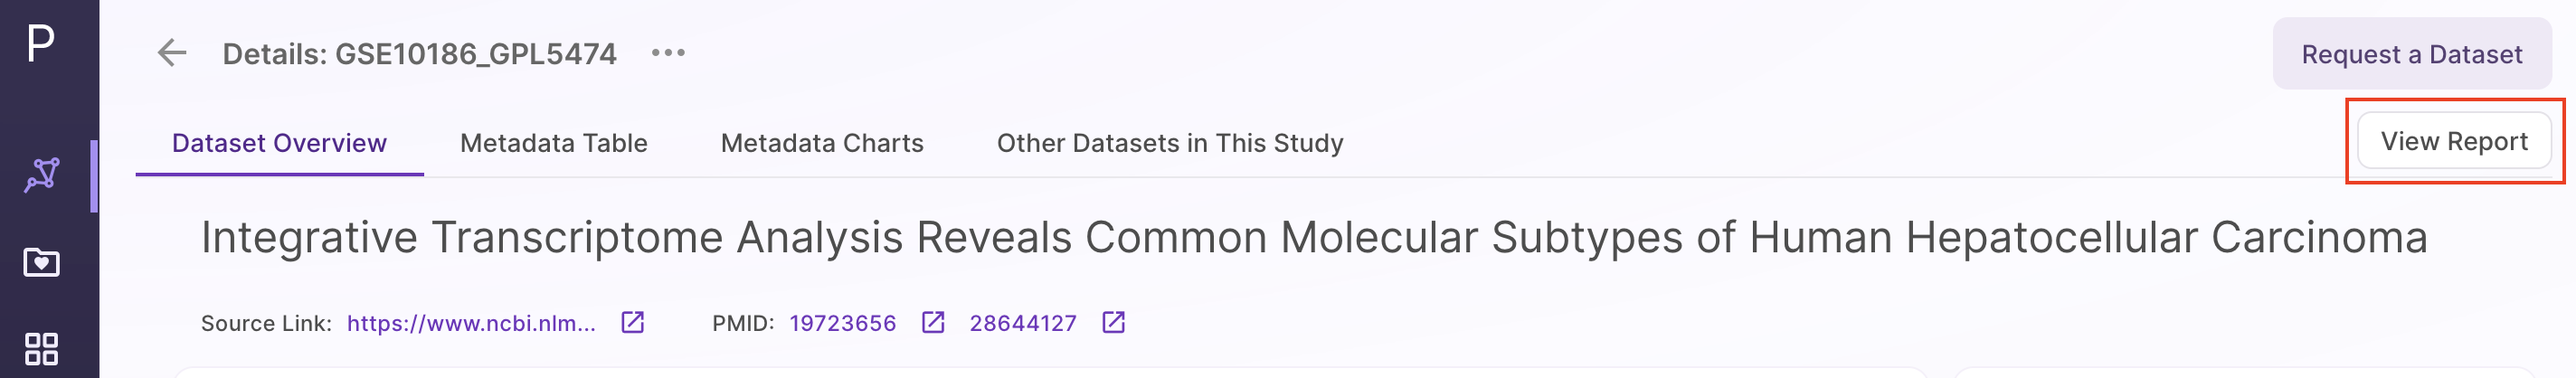Click external-link icon after PMID 19723656

tap(932, 322)
